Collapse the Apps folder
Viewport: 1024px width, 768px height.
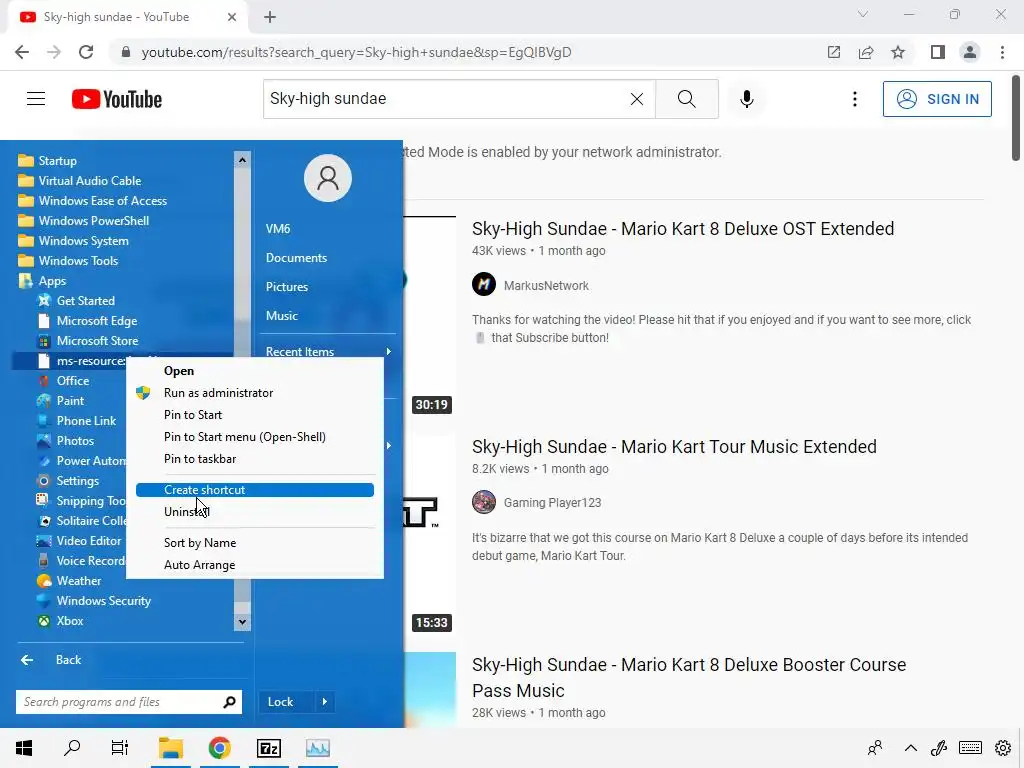(52, 281)
